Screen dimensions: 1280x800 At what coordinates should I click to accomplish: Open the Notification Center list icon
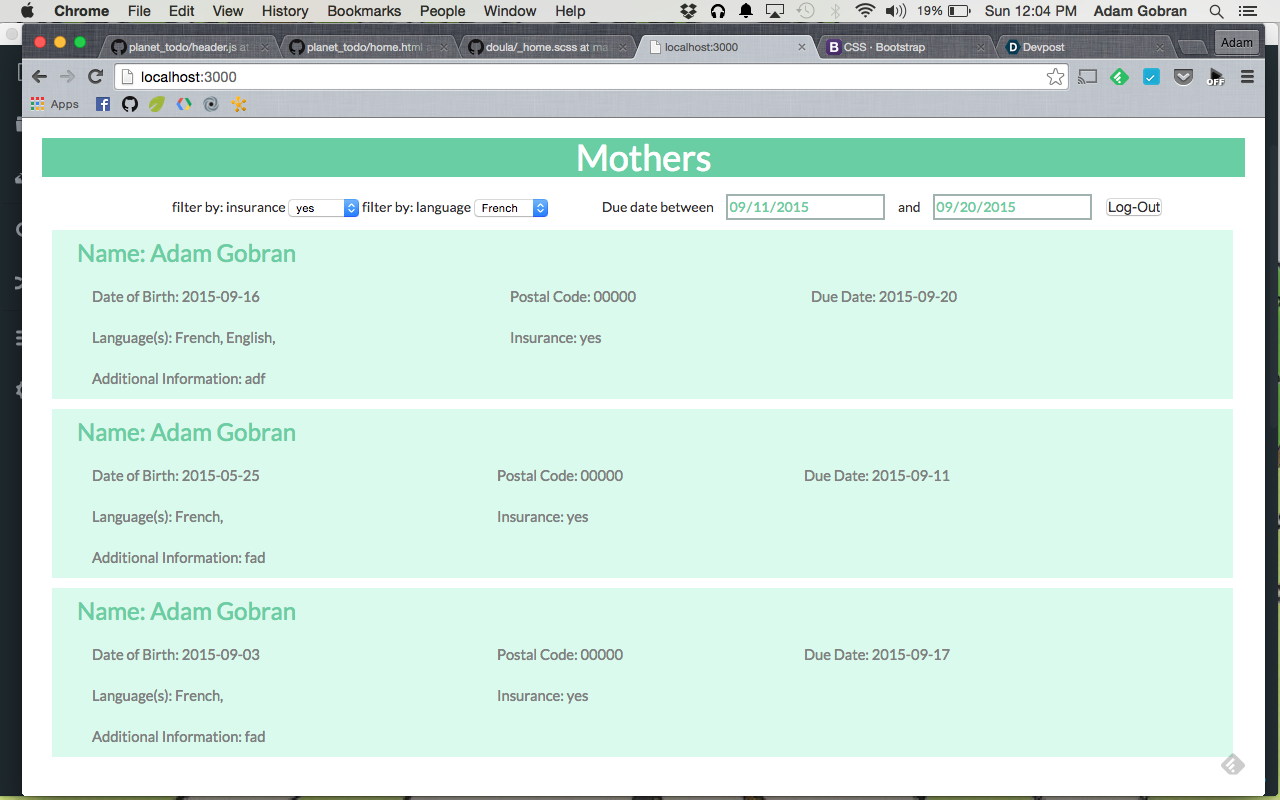point(1250,11)
